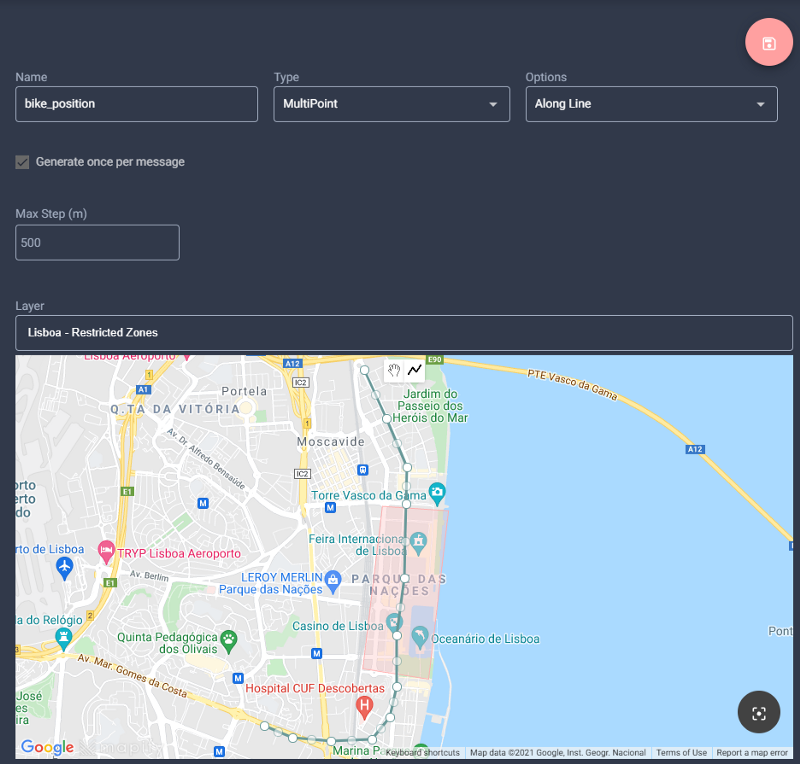Click the Google logo on the map
800x764 pixels.
click(47, 747)
